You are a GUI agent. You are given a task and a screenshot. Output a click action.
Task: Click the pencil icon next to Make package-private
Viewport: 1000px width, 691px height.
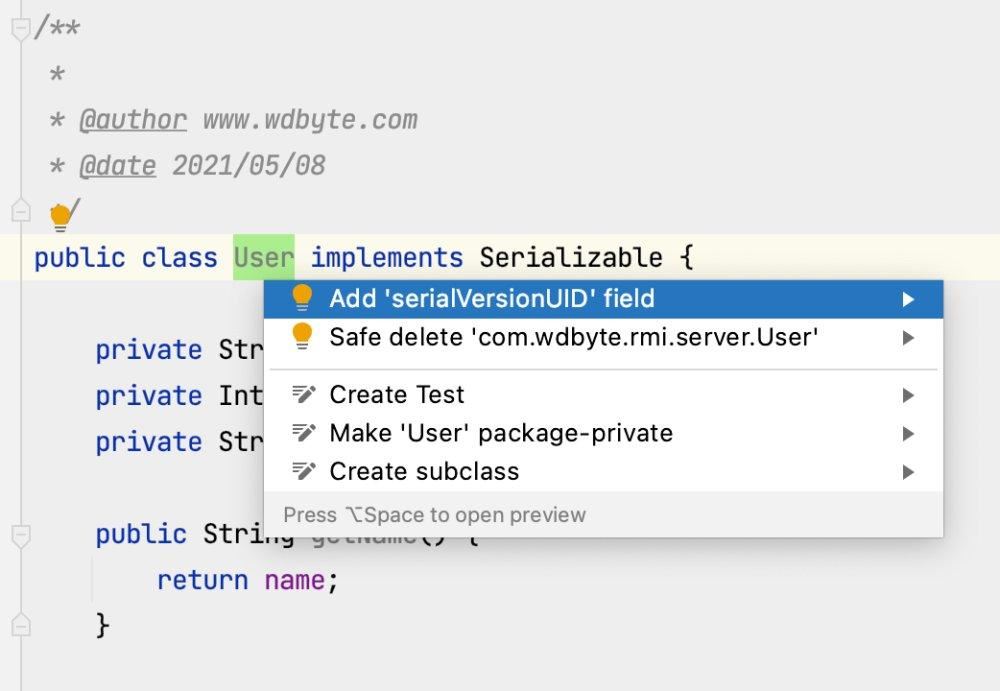click(x=304, y=433)
